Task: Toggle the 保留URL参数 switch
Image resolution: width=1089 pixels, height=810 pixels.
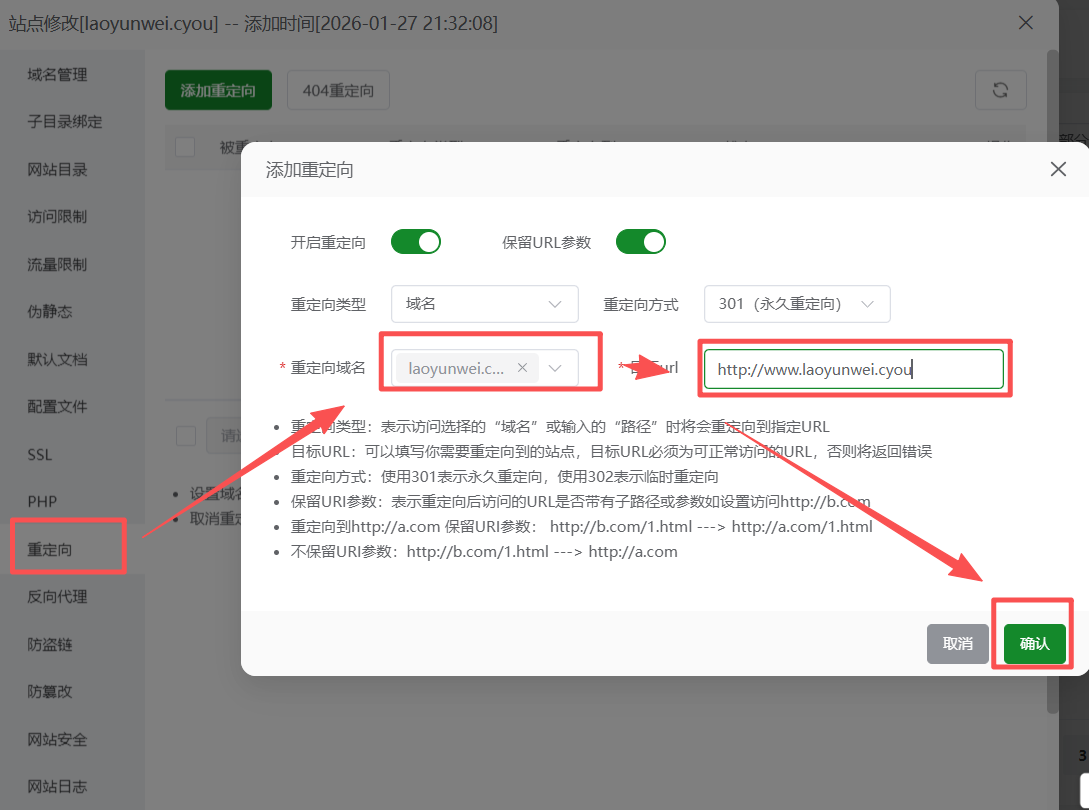Action: 640,242
